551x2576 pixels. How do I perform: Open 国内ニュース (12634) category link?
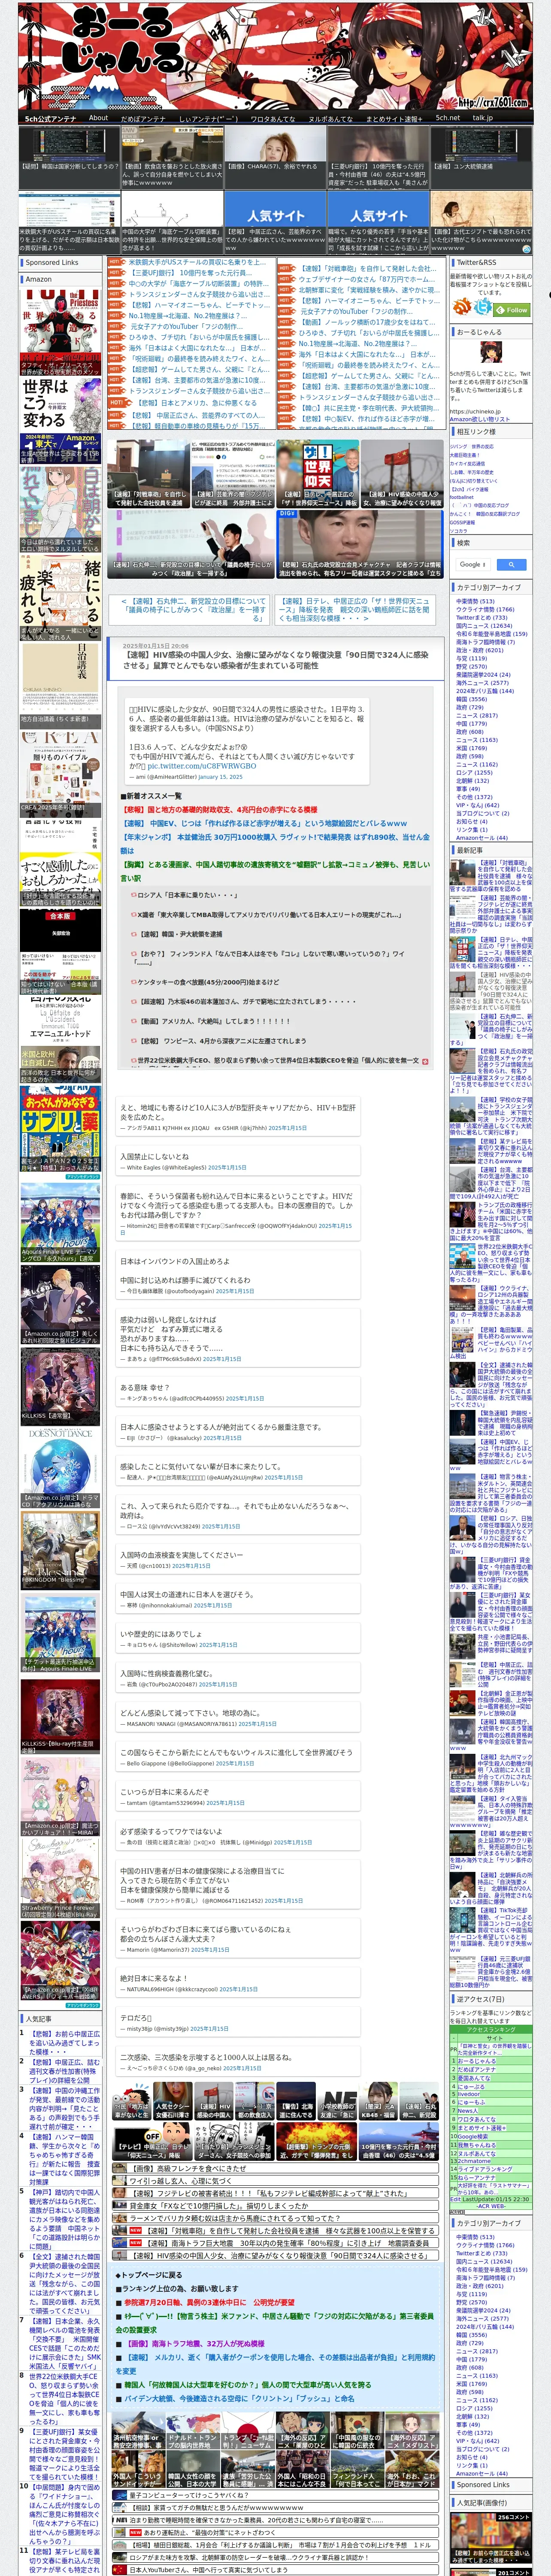click(484, 626)
